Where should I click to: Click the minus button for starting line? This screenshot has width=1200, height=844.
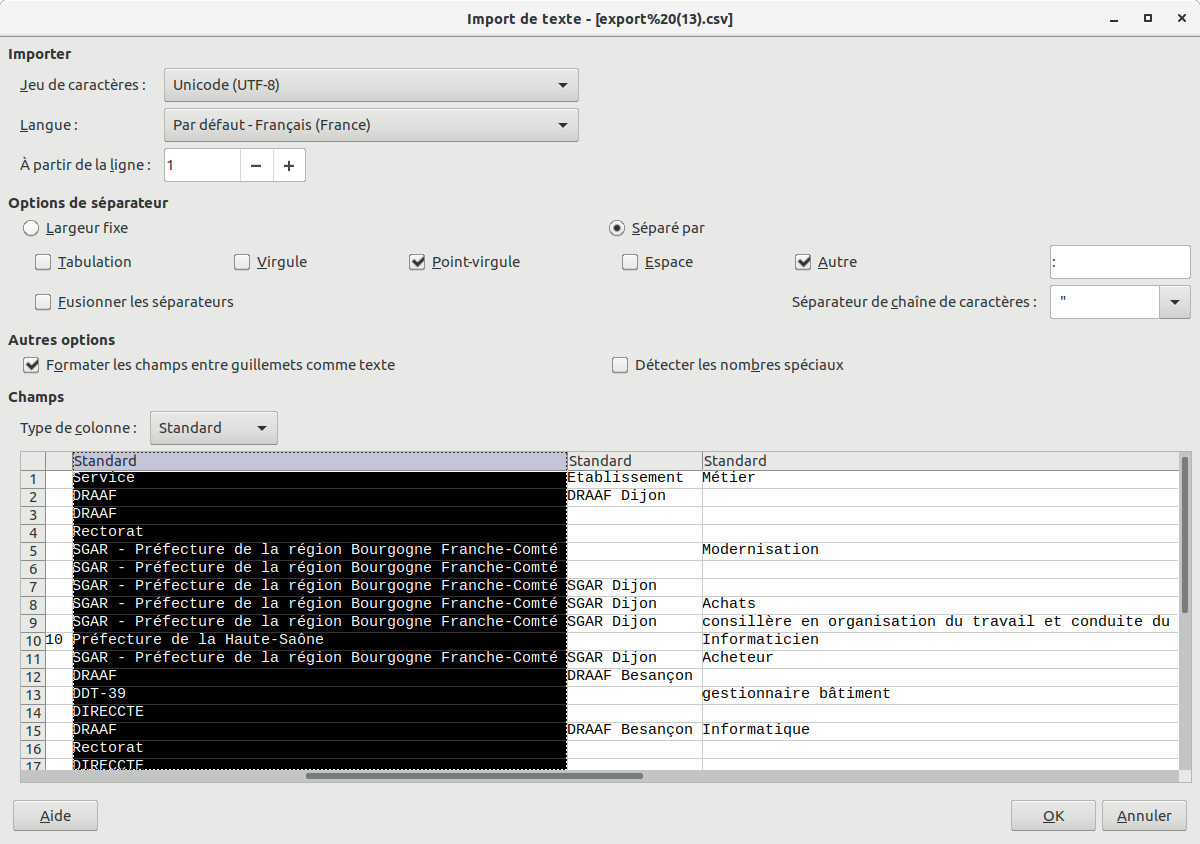click(256, 165)
